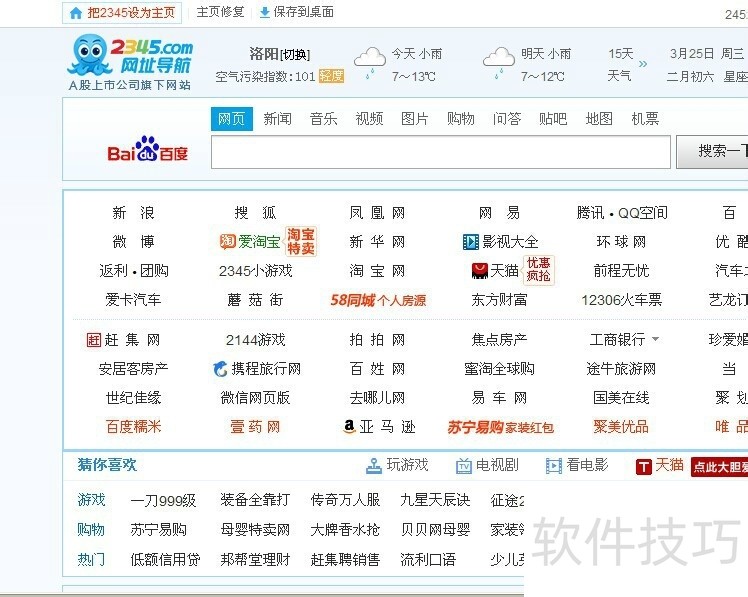Click the 看电影 film strip icon
Viewport: 748px width, 597px height.
[x=554, y=465]
